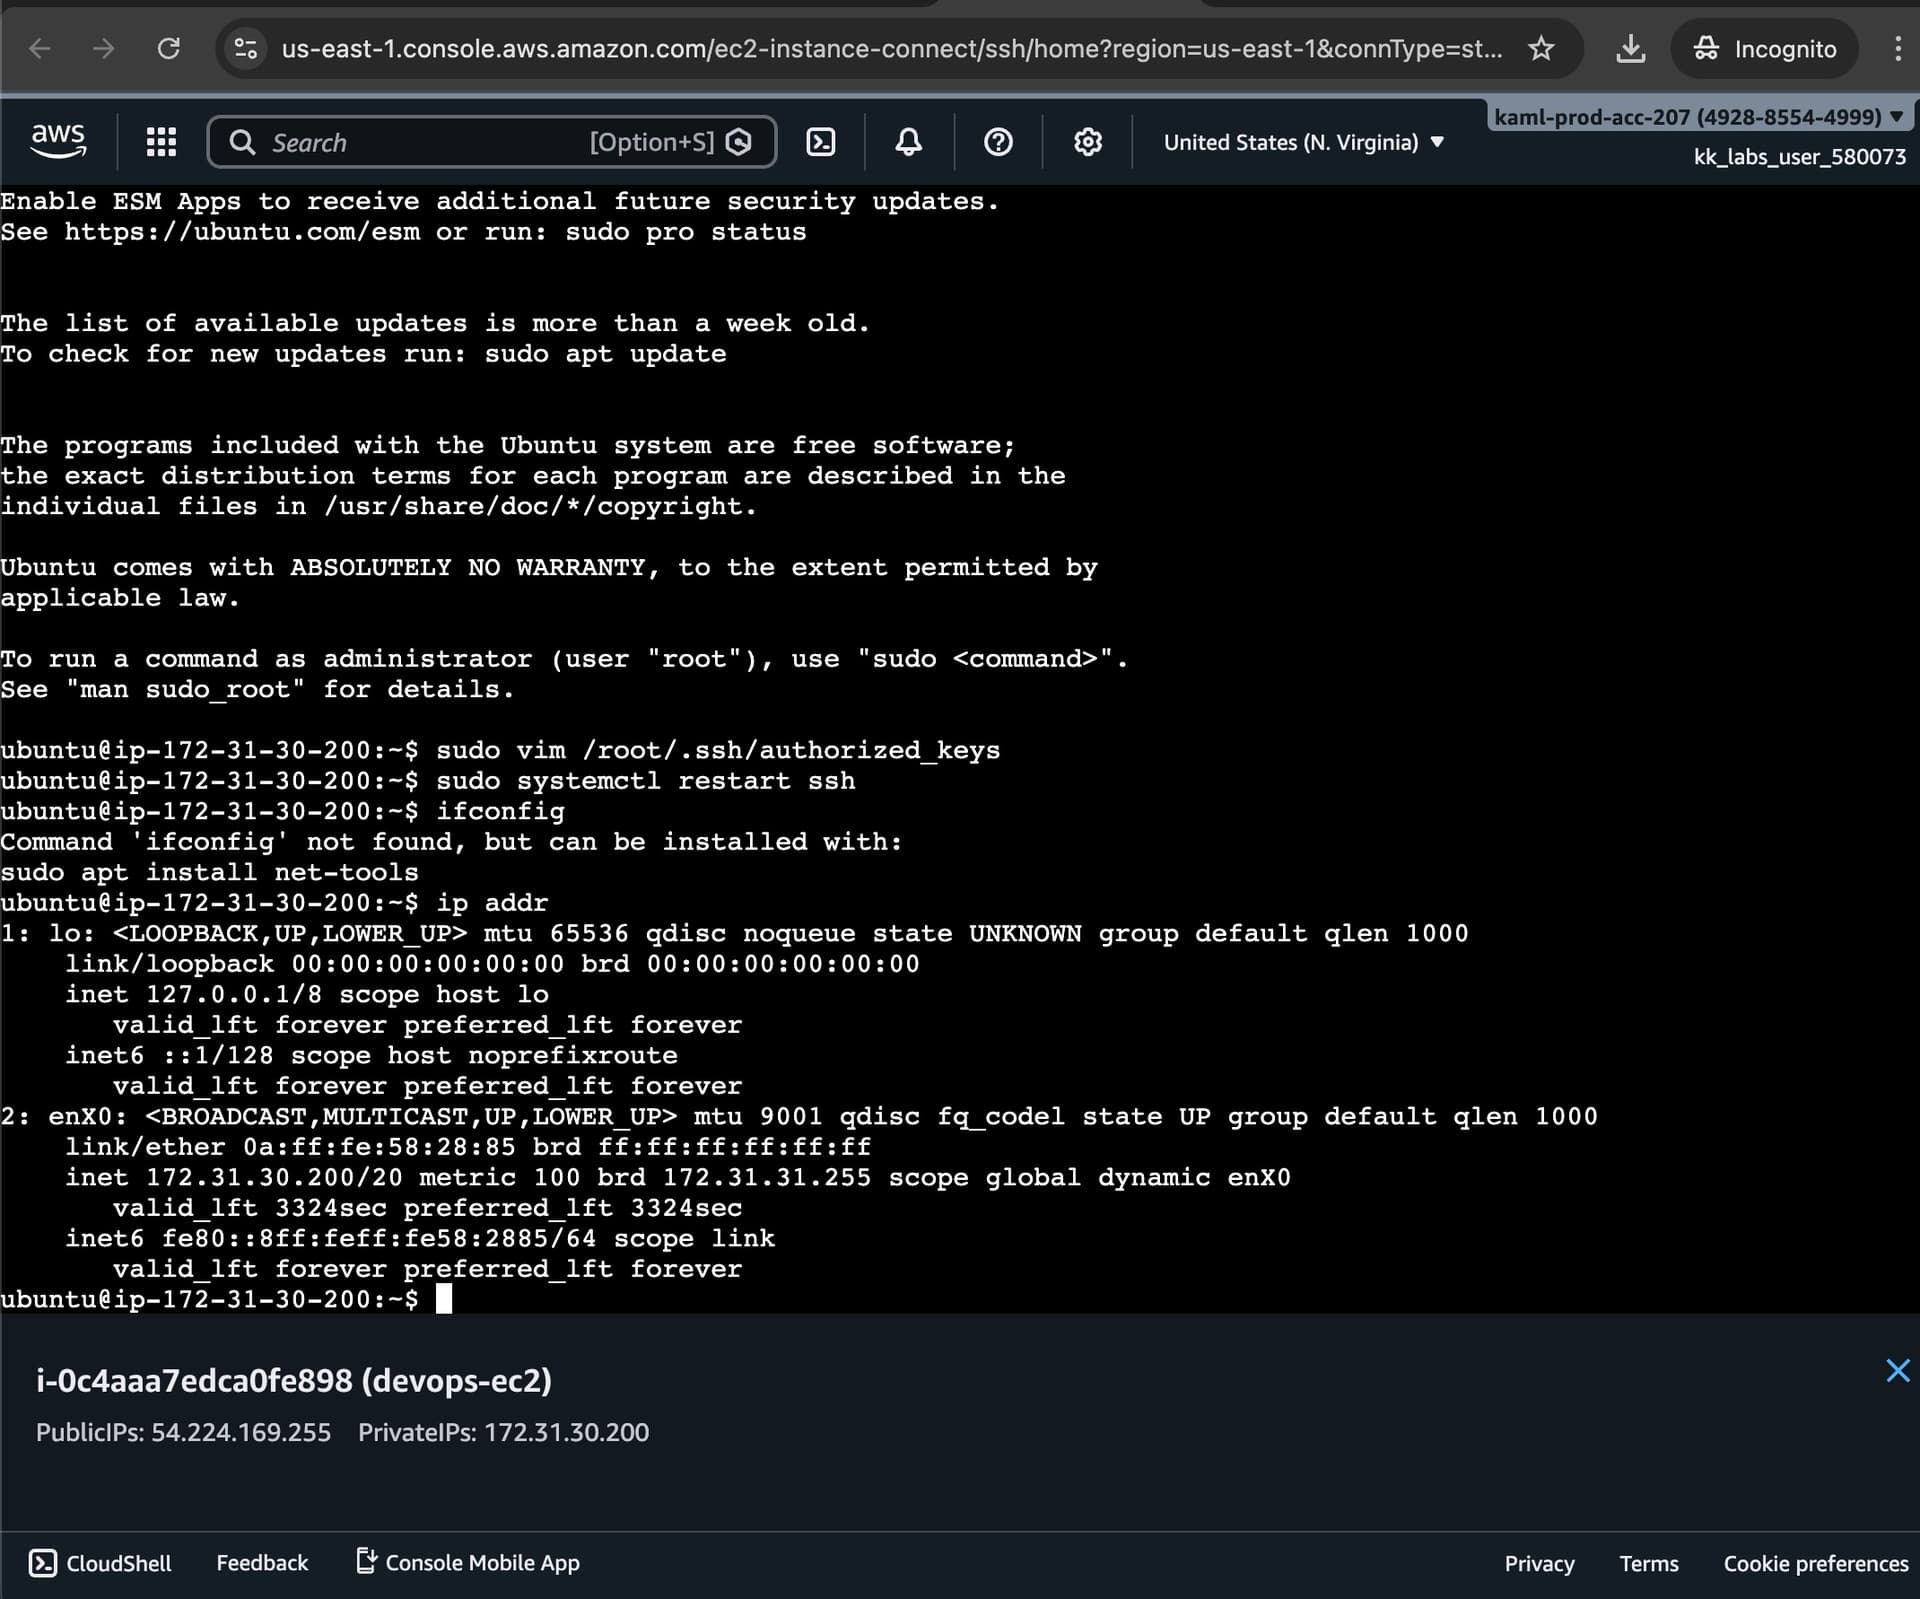The image size is (1920, 1599).
Task: Open Cookie preferences
Action: [1815, 1564]
